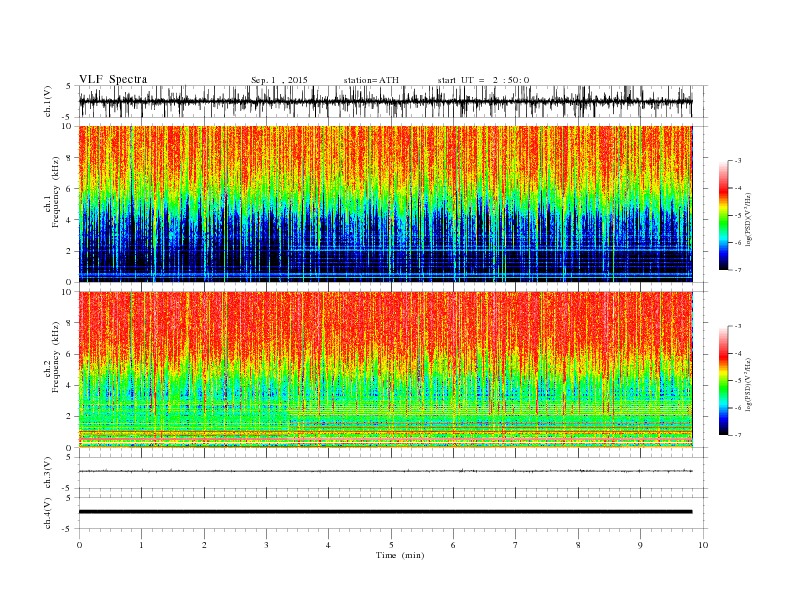Click time axis tick label "4" at bottom
The width and height of the screenshot is (792, 612).
pyautogui.click(x=329, y=545)
